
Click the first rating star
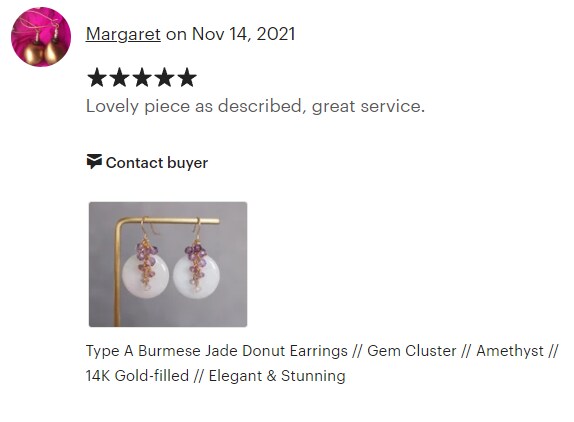(x=97, y=77)
